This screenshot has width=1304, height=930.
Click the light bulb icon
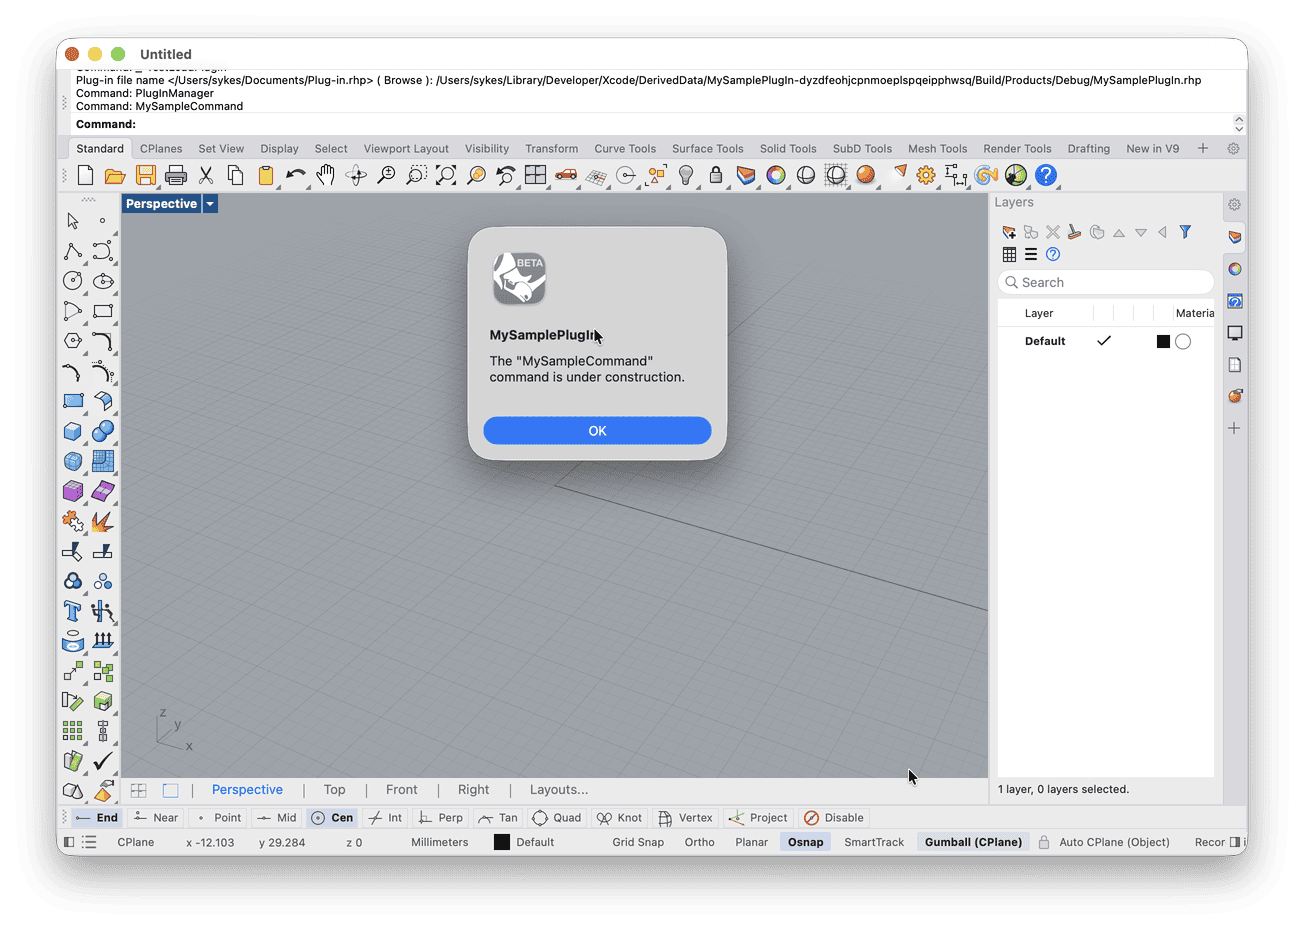click(x=686, y=176)
